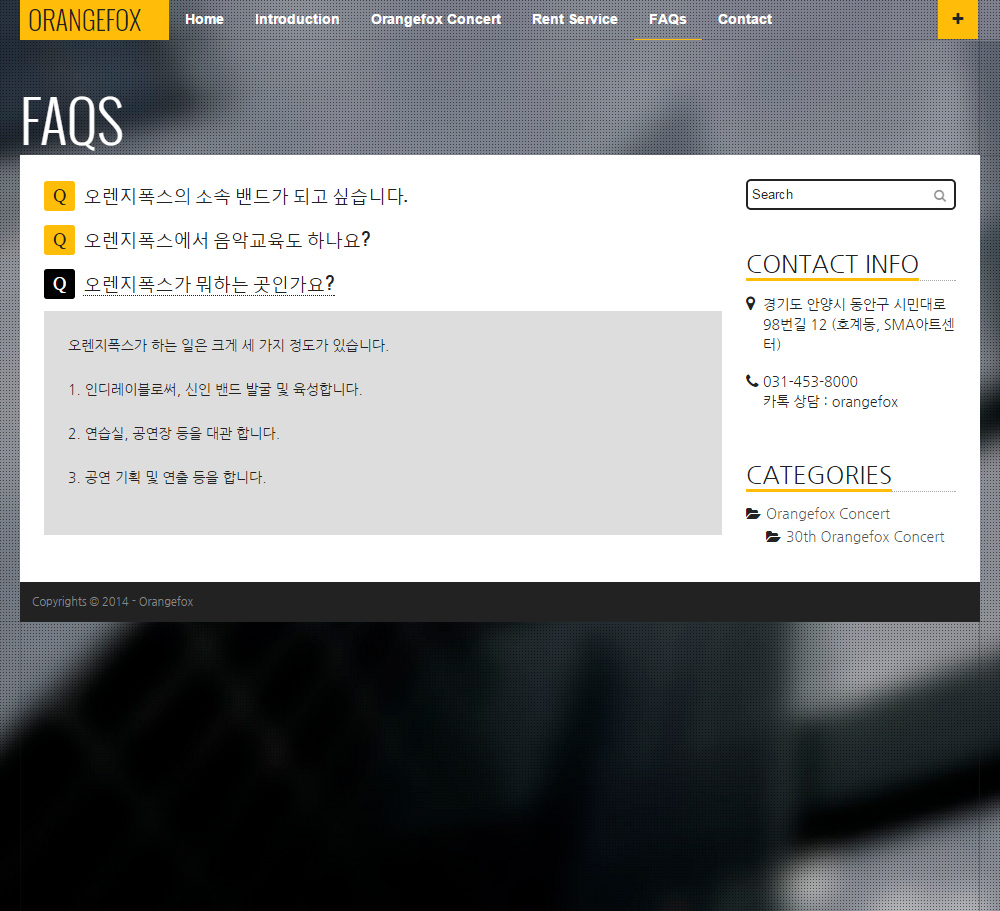This screenshot has width=1000, height=911.
Task: Select answer line 1 인디레이블로써 신인 밴드 발굴
Action: click(x=215, y=389)
